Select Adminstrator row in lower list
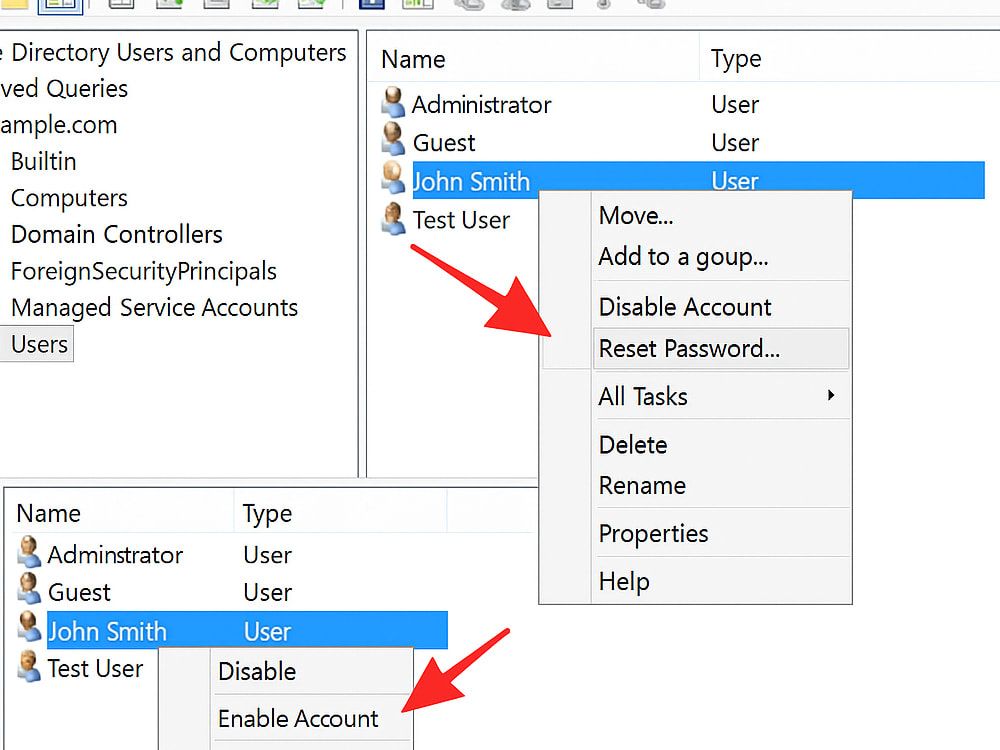The height and width of the screenshot is (750, 1000). [x=232, y=555]
